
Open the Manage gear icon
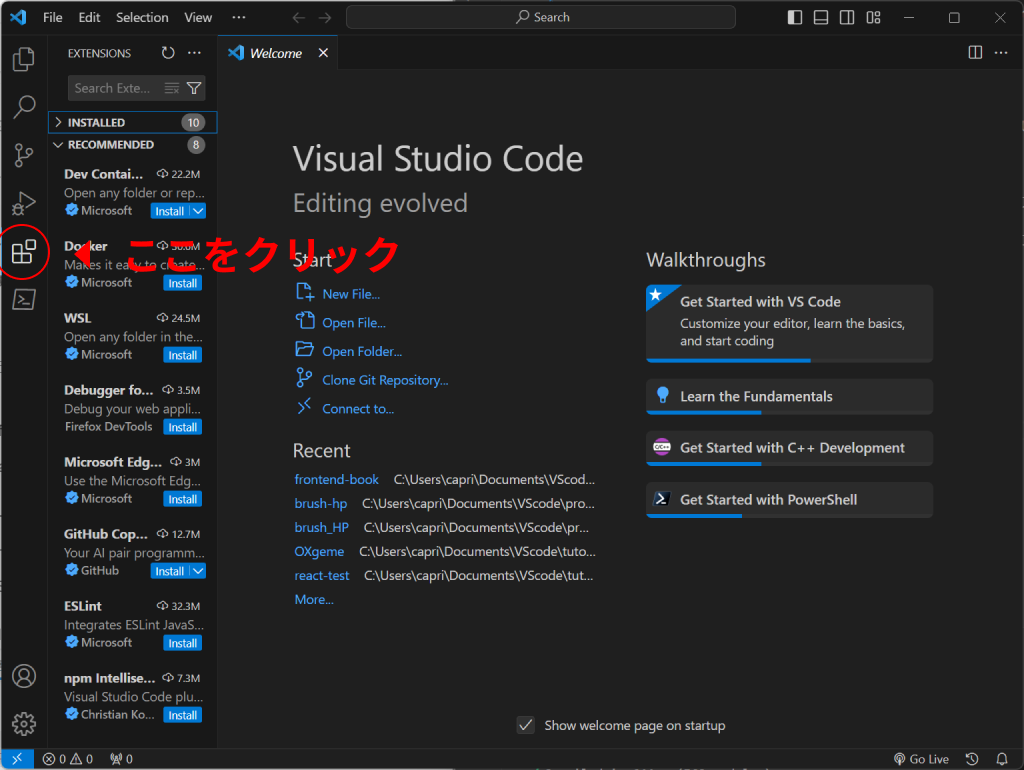pyautogui.click(x=24, y=724)
